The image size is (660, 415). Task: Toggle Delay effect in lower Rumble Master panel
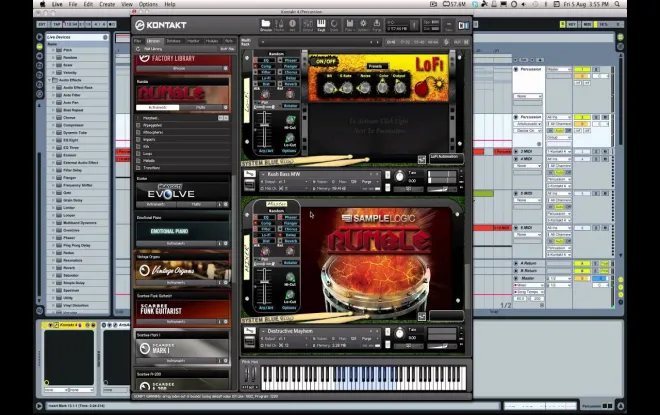(x=290, y=235)
